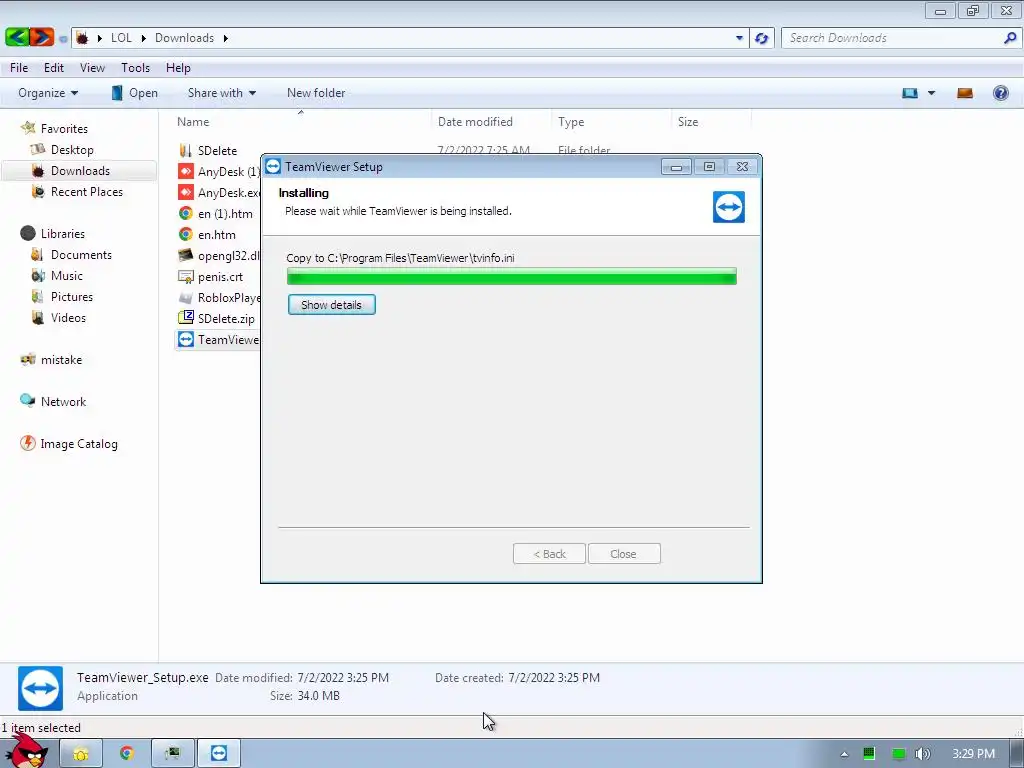This screenshot has width=1024, height=768.
Task: Open the address bar history dropdown
Action: pos(739,38)
